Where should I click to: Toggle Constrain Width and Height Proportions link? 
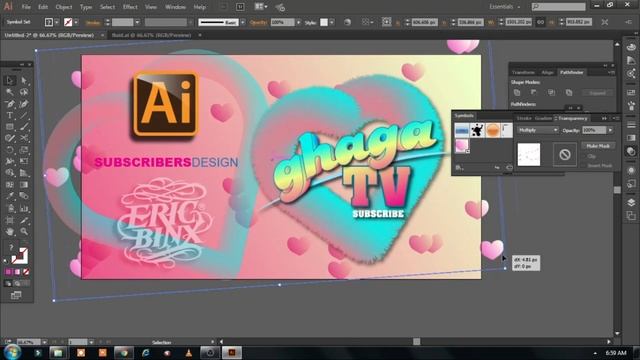[540, 22]
